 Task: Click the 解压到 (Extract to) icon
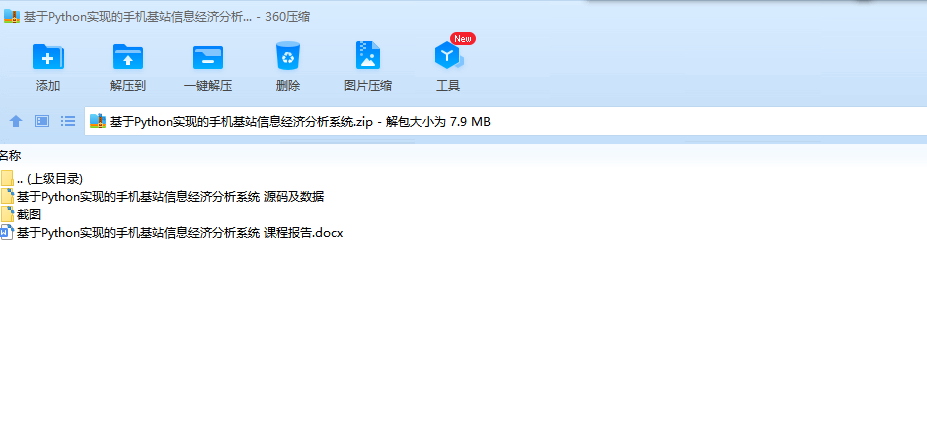pos(128,57)
